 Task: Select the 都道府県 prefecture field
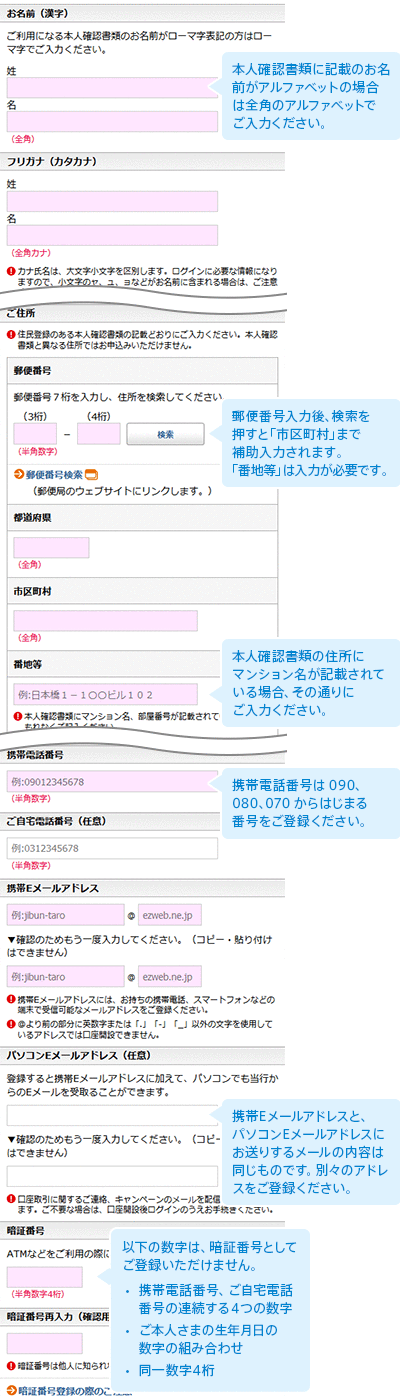click(x=52, y=548)
